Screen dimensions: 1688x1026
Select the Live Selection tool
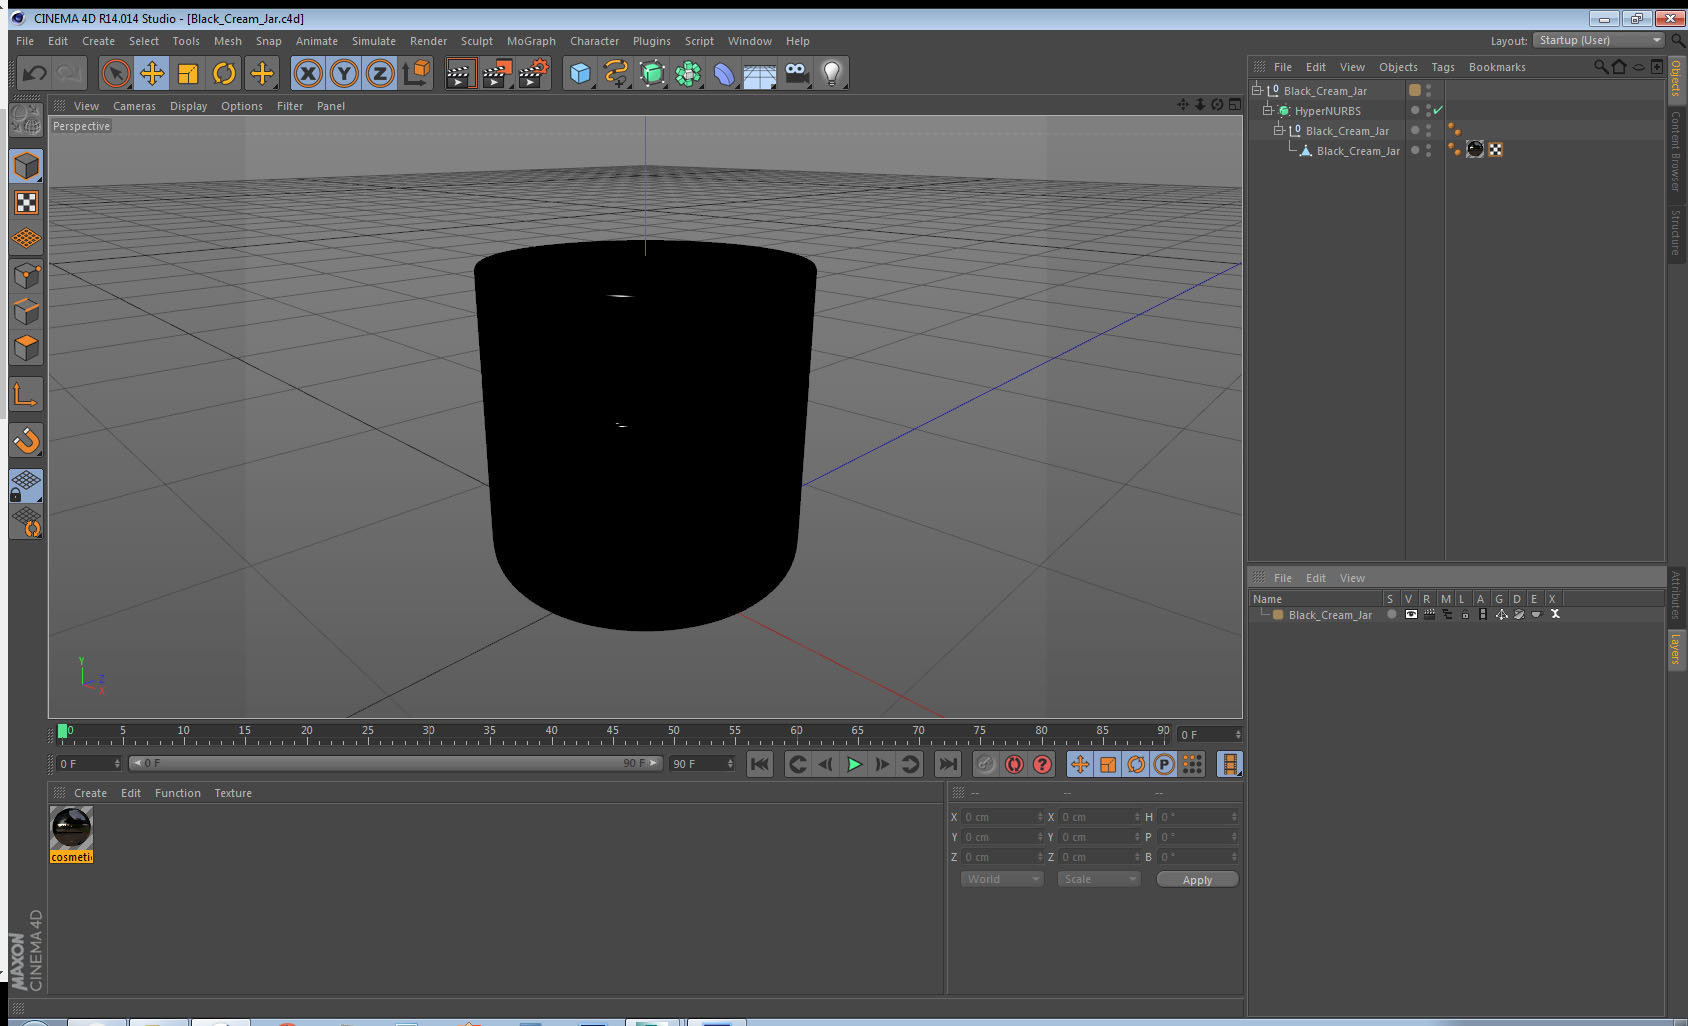point(116,73)
